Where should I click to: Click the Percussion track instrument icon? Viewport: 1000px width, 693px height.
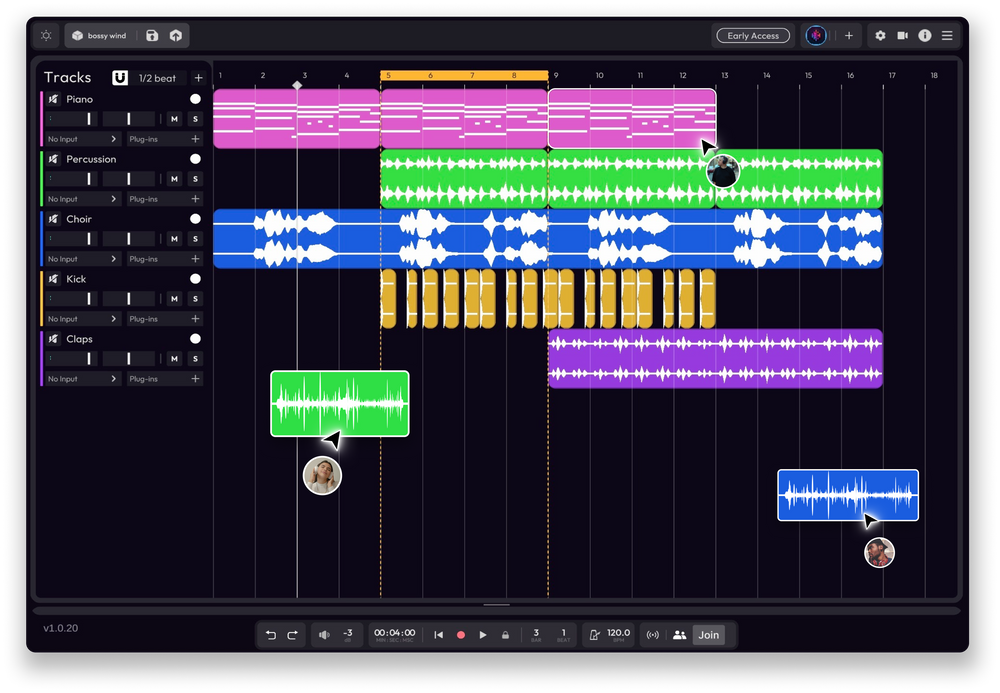(x=54, y=159)
